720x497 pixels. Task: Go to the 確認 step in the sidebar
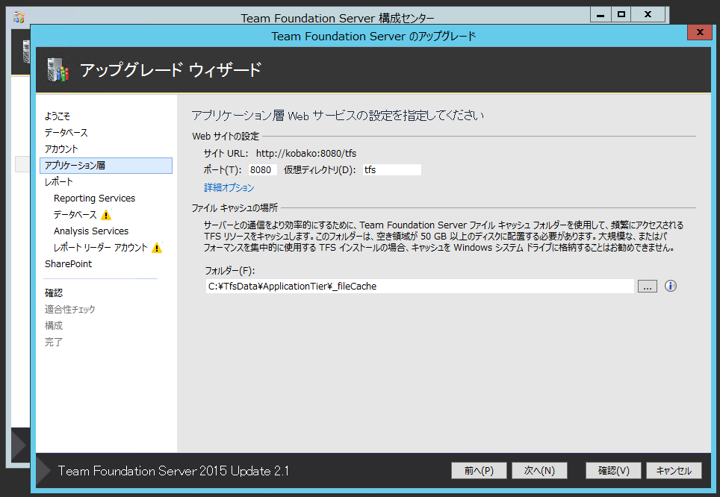pyautogui.click(x=54, y=293)
